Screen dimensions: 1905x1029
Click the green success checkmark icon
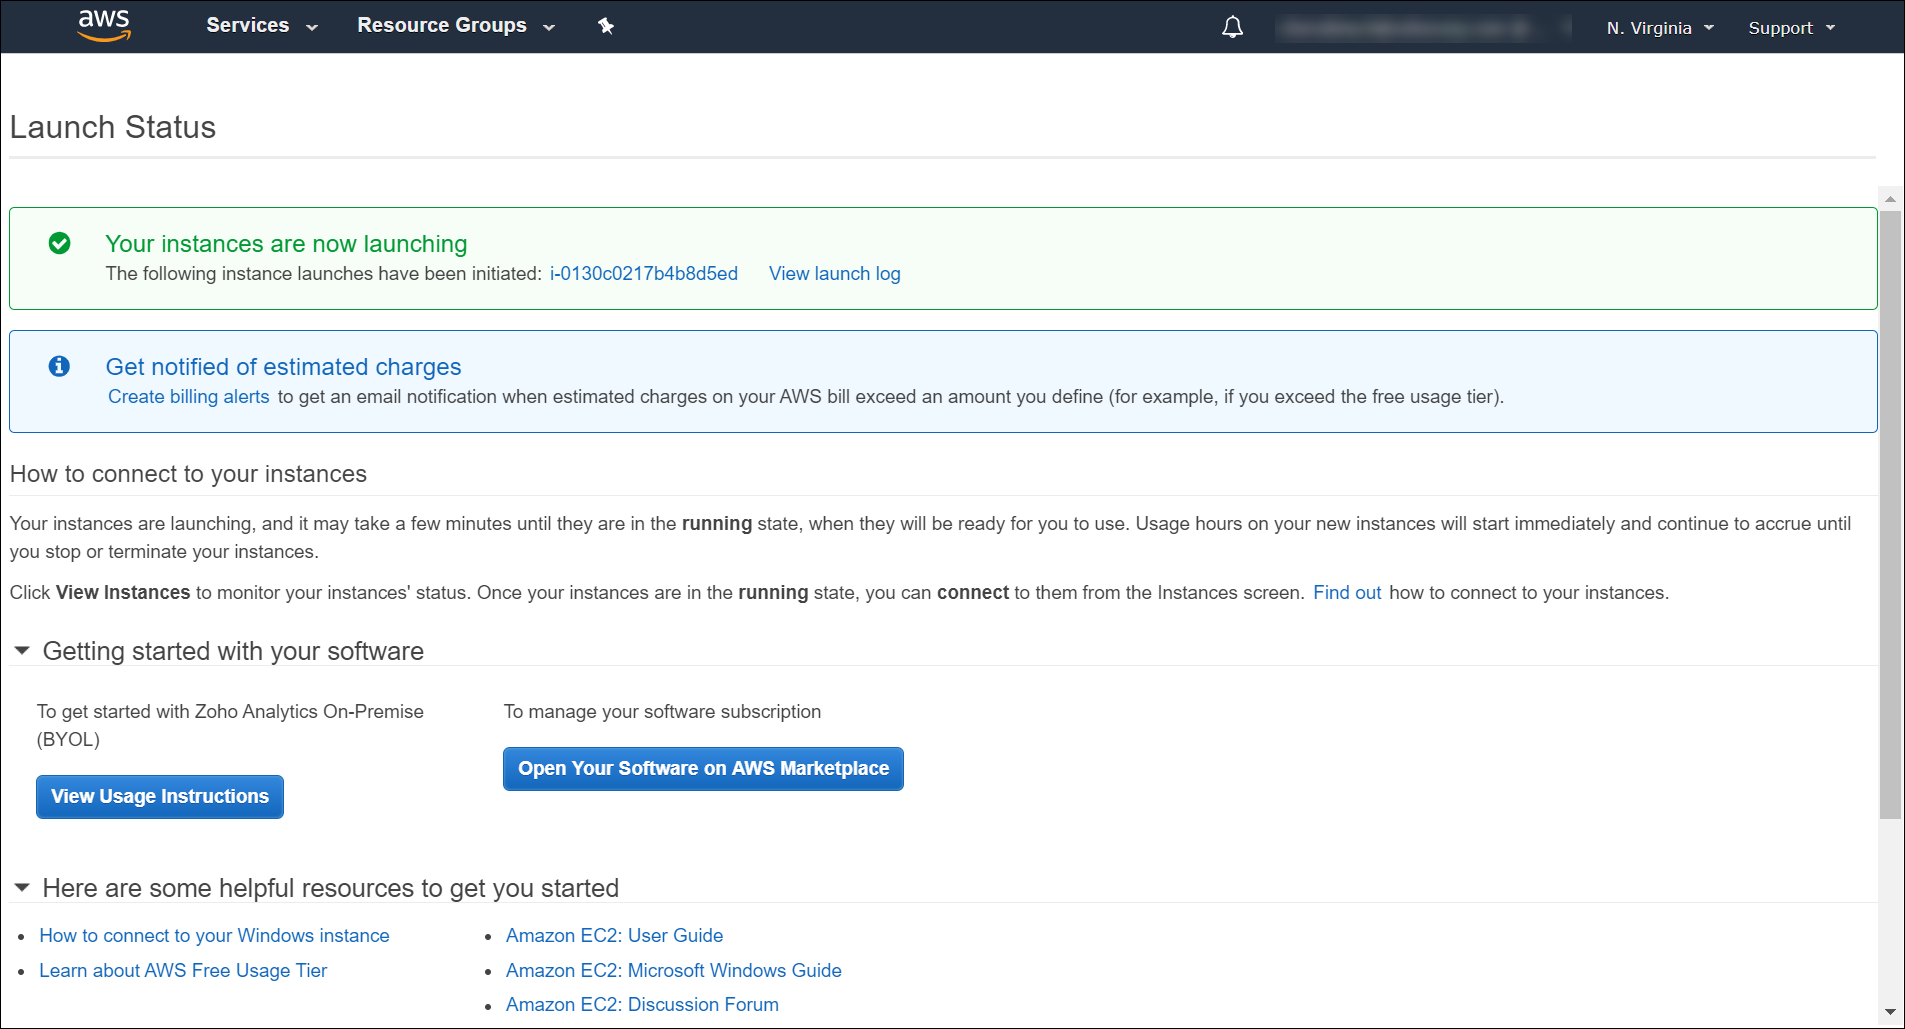(60, 243)
